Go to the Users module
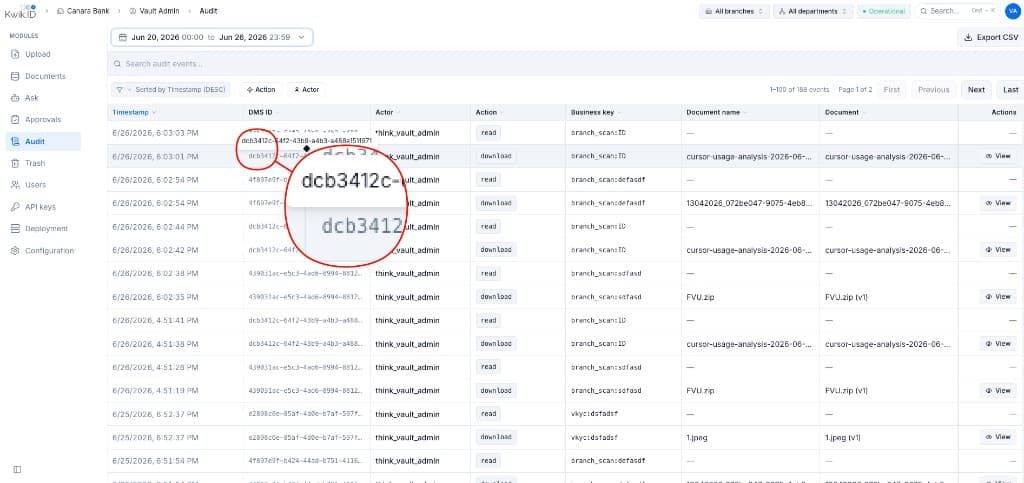The width and height of the screenshot is (1024, 483). (35, 185)
